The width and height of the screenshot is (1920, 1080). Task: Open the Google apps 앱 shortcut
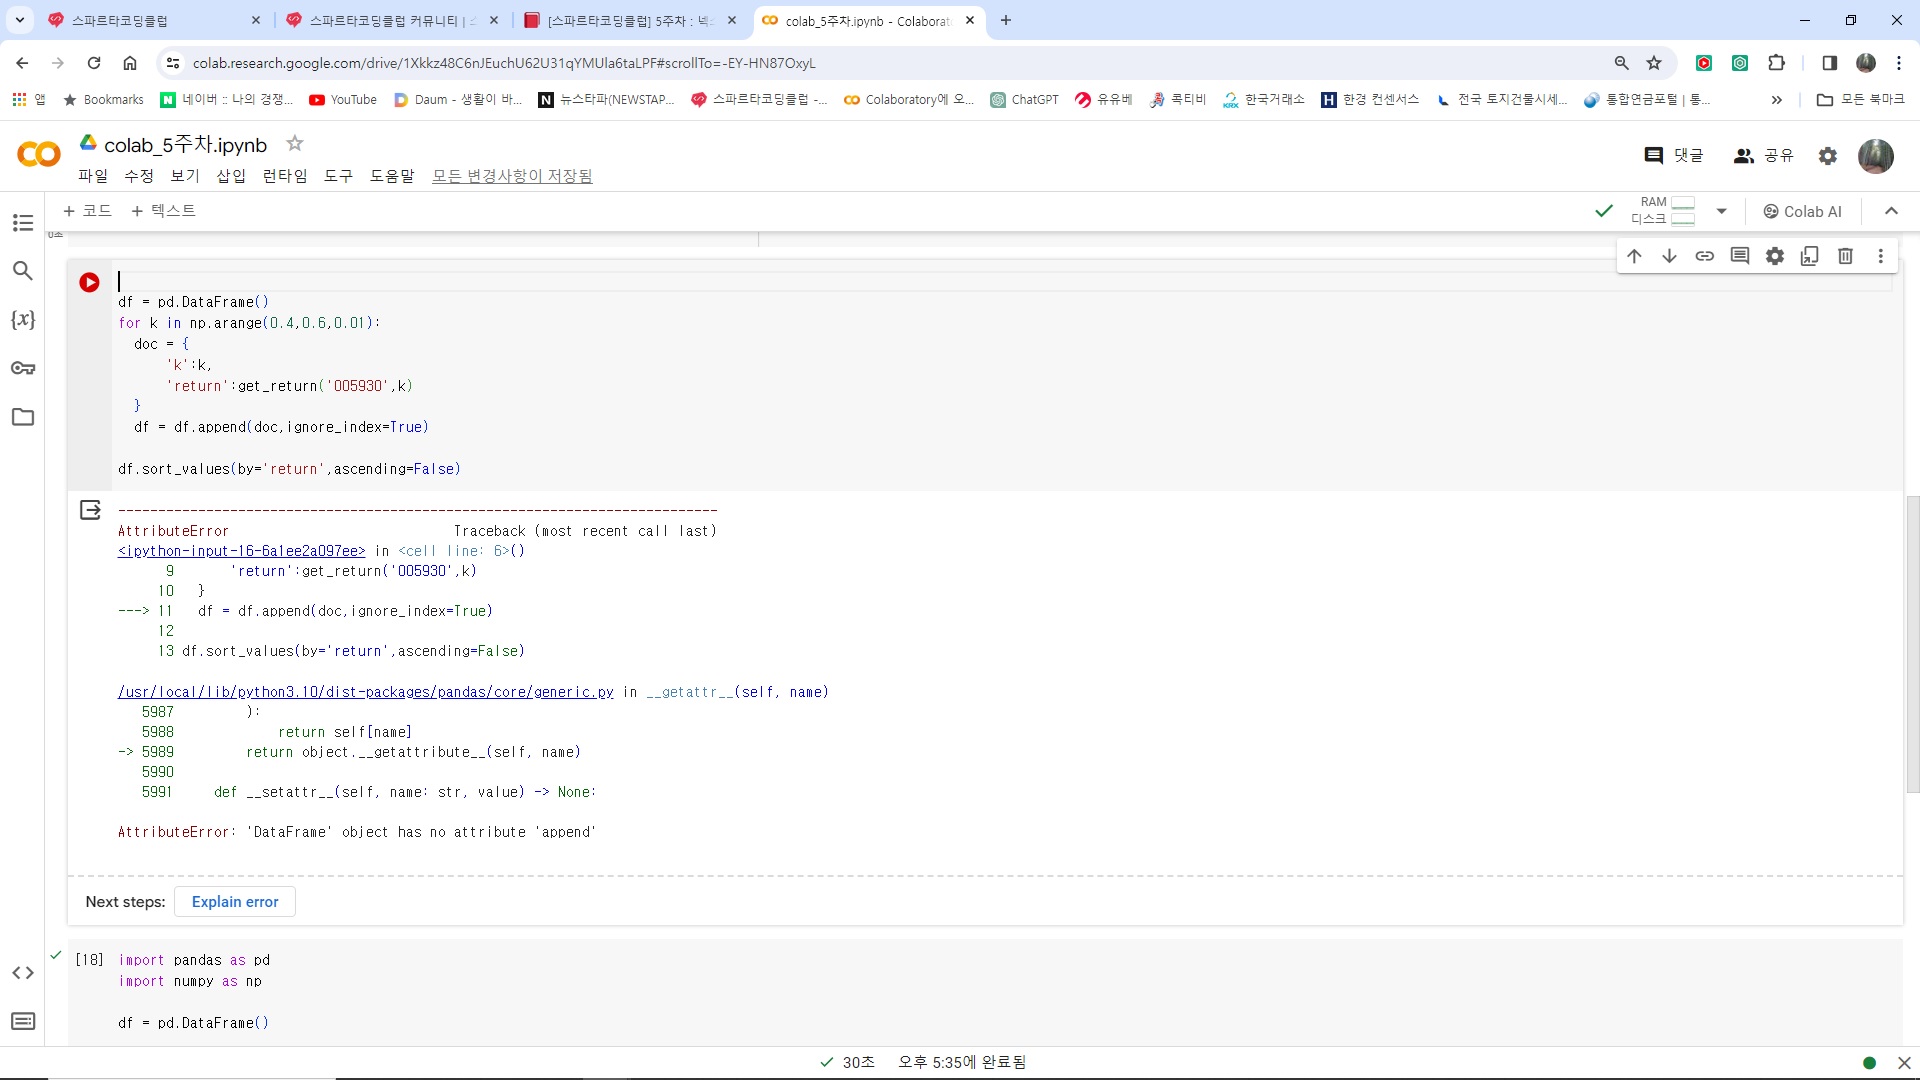coord(28,100)
